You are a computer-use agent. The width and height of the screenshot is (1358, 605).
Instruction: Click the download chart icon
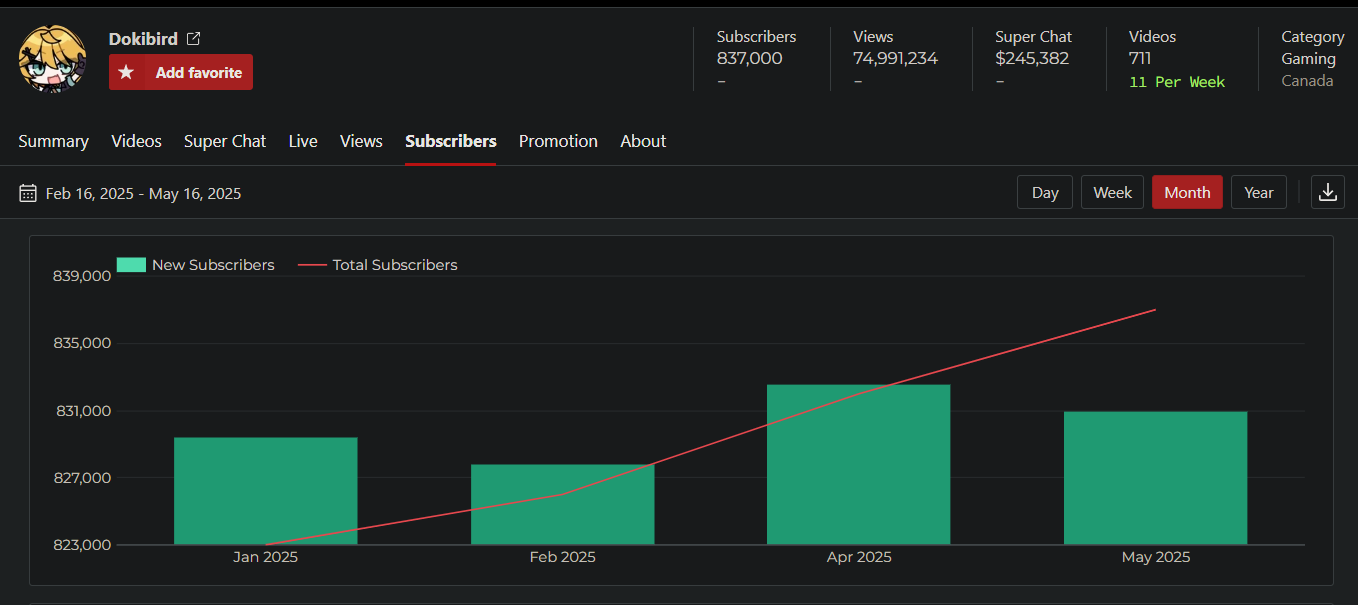1327,193
